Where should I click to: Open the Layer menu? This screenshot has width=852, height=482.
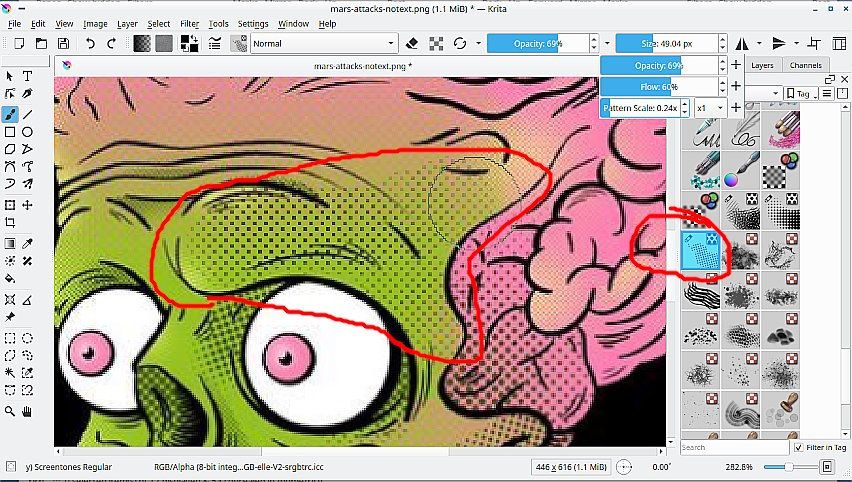pos(127,24)
